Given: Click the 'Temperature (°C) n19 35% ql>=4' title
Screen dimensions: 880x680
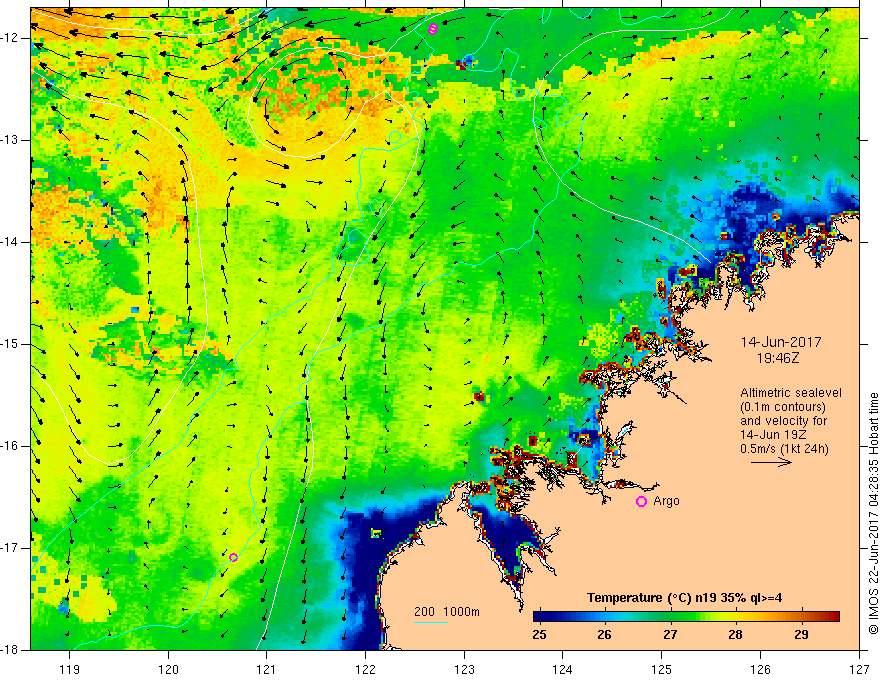Looking at the screenshot, I should coord(684,598).
